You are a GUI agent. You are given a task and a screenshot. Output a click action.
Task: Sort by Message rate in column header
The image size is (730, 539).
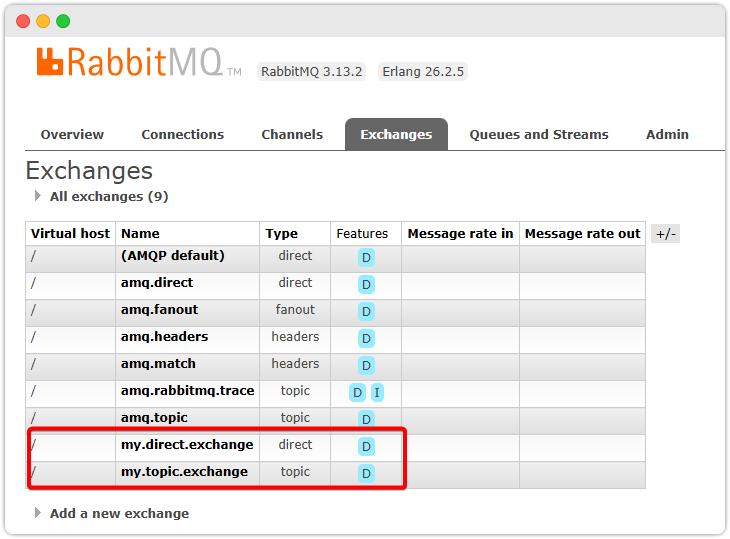pos(460,234)
